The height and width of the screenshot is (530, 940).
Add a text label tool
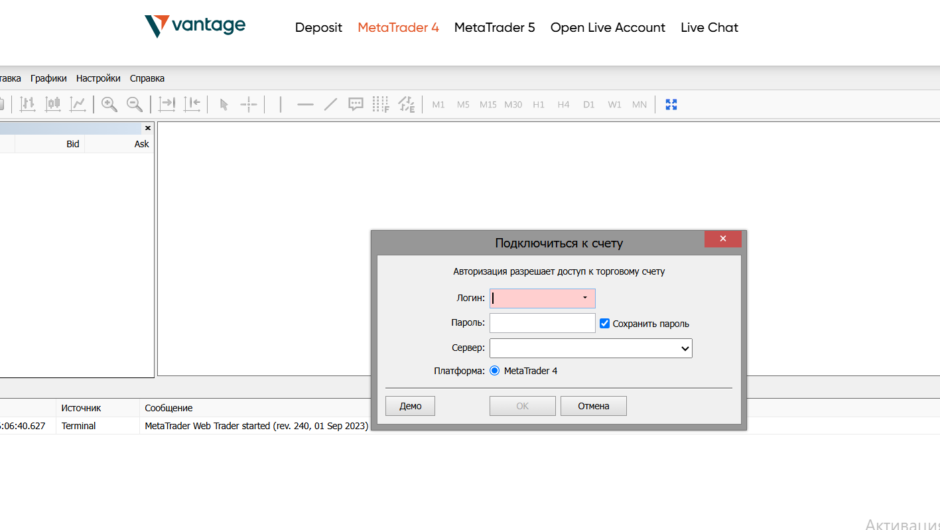click(356, 104)
